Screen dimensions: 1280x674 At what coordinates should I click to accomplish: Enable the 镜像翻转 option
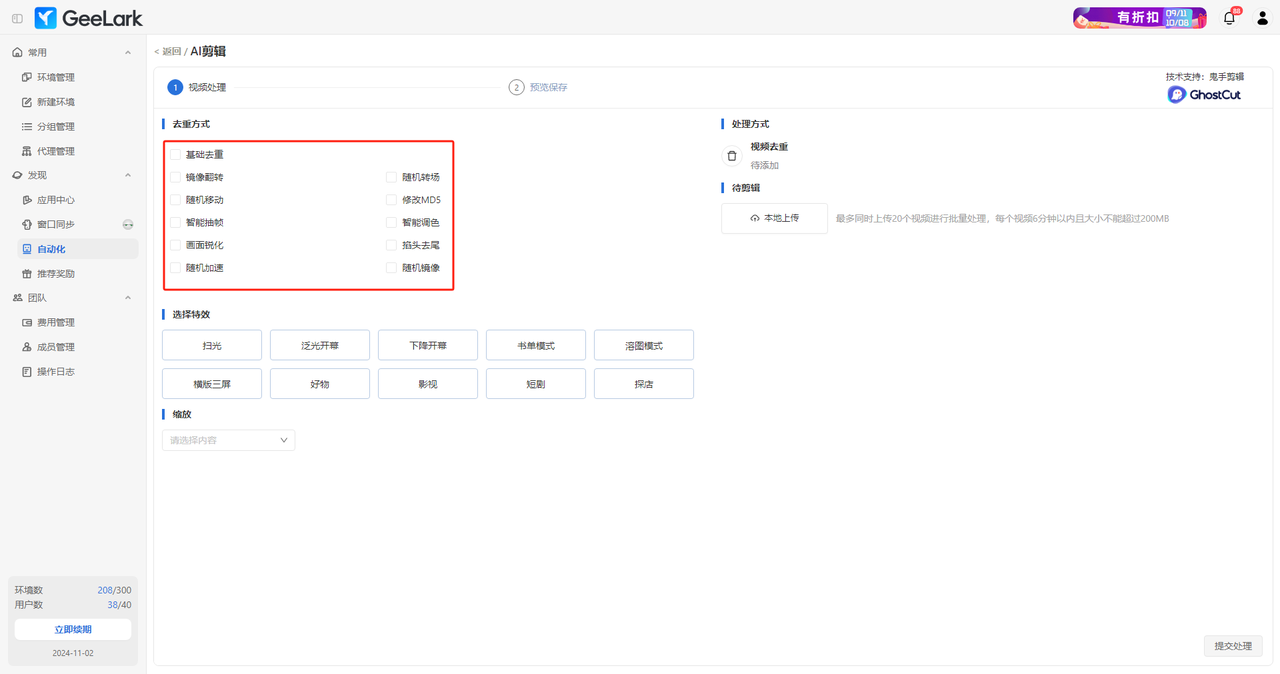click(x=176, y=177)
